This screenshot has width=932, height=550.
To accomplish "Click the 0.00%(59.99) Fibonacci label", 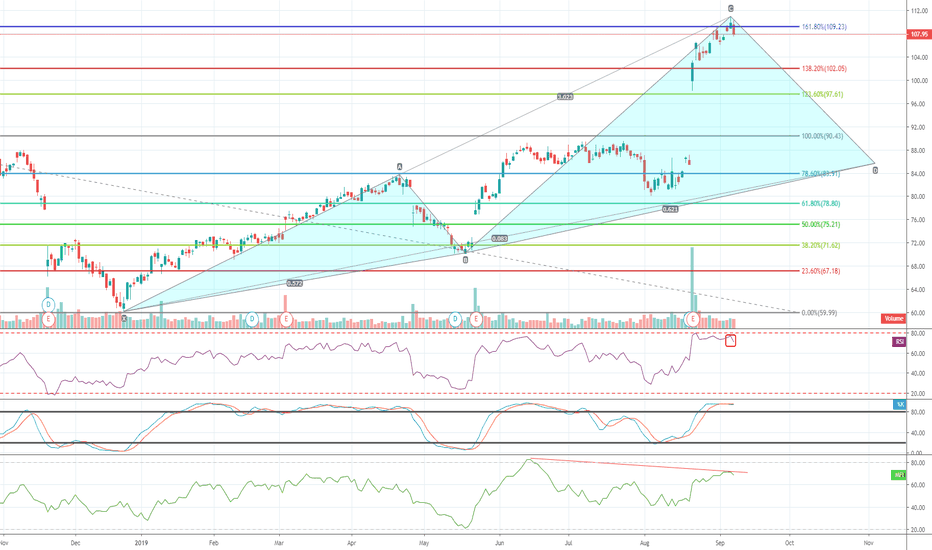I will pos(819,313).
